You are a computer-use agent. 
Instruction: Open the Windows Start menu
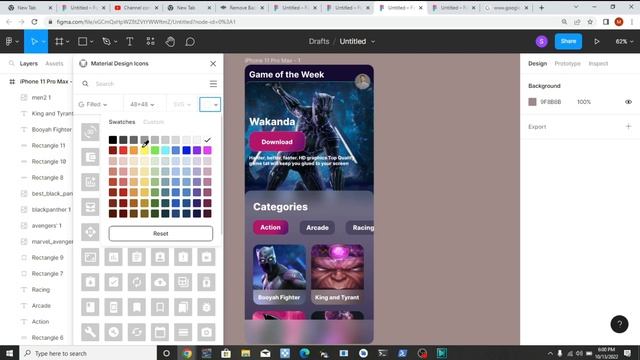point(9,353)
